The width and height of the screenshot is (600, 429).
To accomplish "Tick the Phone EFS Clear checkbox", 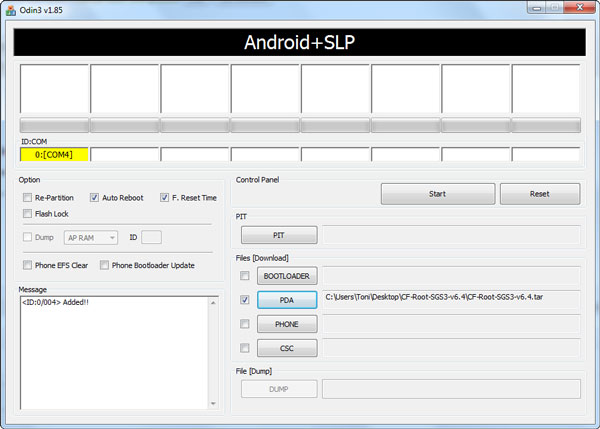I will coord(27,265).
